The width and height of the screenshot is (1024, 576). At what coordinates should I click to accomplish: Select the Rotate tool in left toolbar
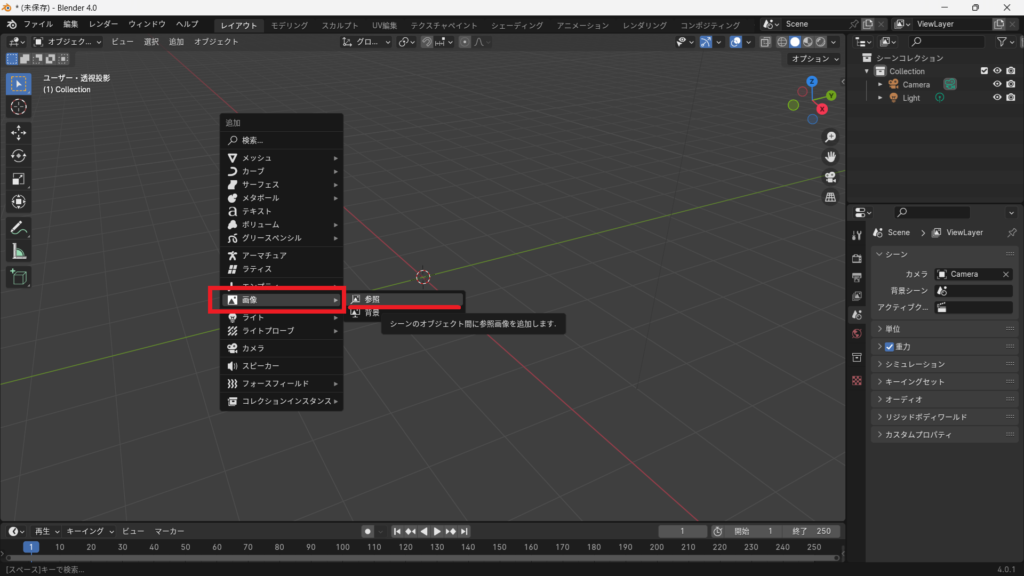click(x=19, y=156)
